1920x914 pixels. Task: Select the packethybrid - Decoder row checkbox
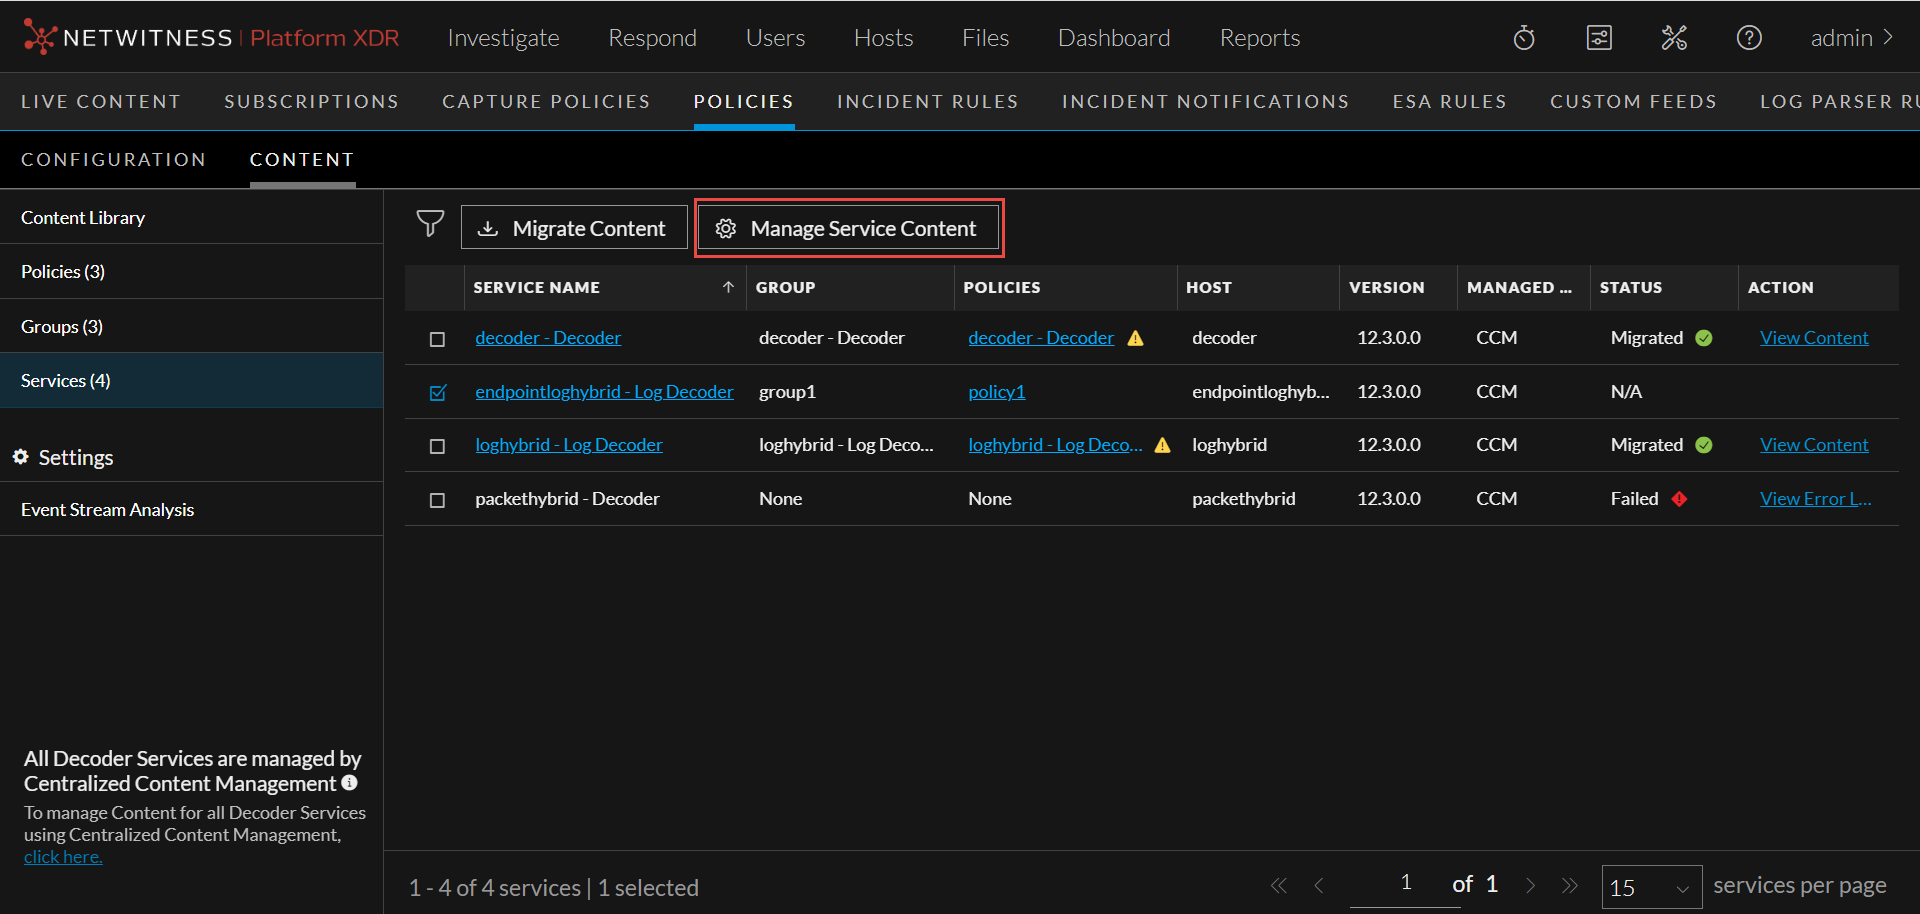coord(437,500)
